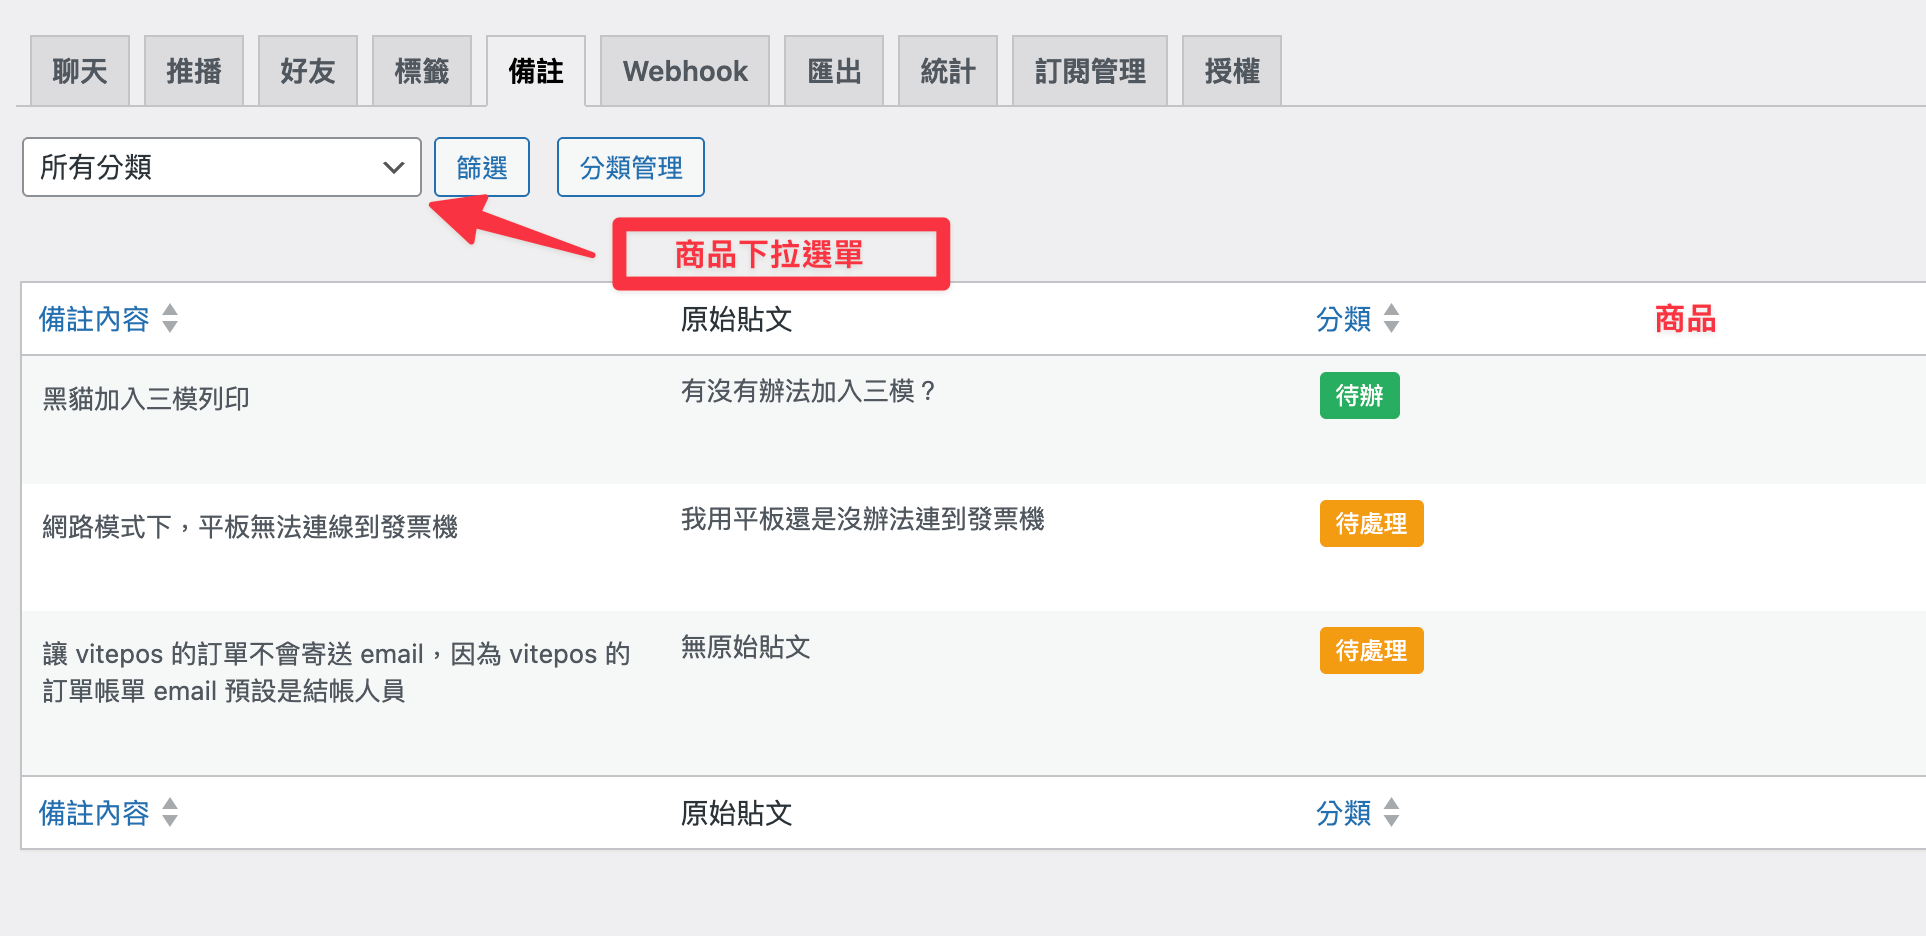Go to the 訂閱管理 tab

click(x=1090, y=71)
